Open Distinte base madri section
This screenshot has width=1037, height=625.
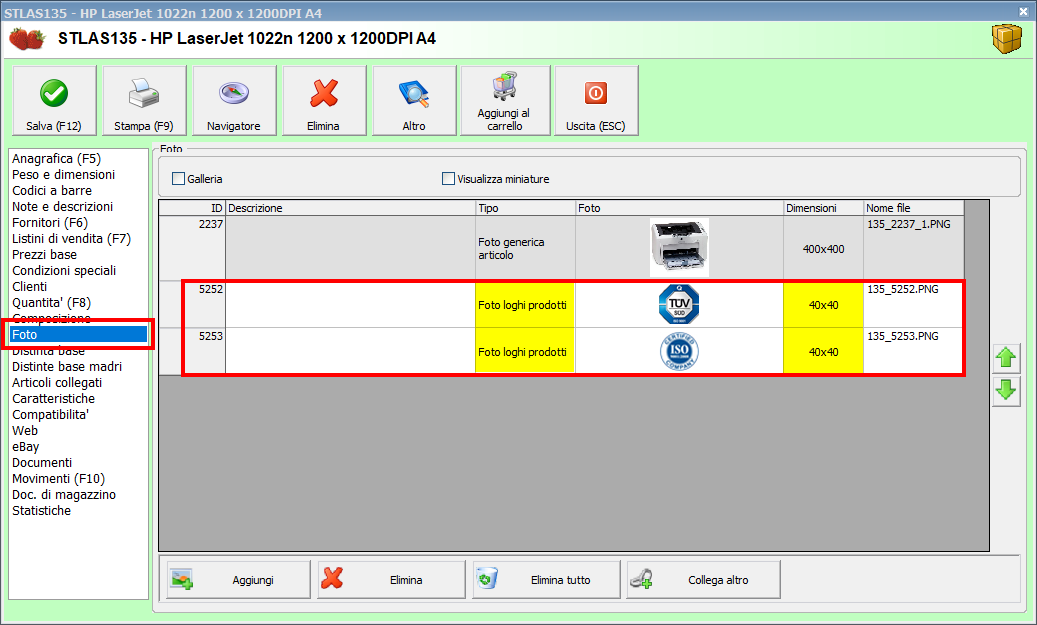pos(67,366)
